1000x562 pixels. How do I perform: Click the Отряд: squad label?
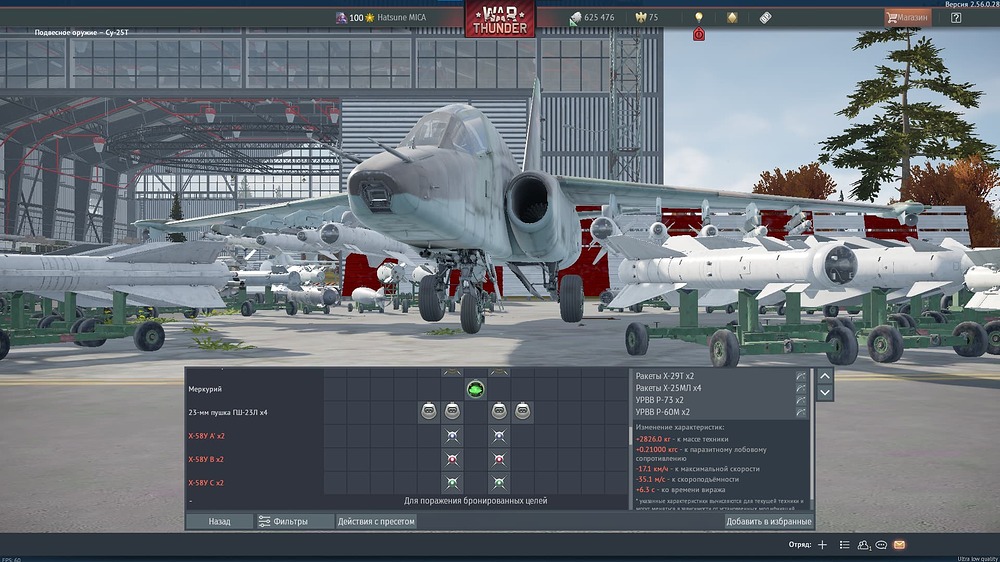click(800, 545)
